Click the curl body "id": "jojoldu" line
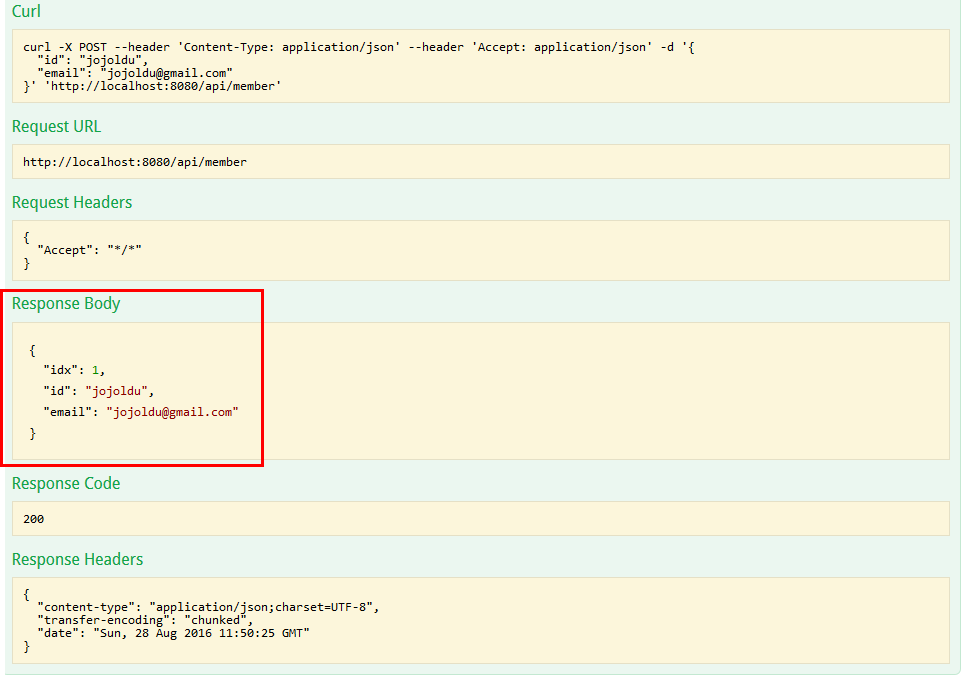Screen dimensions: 963x687 point(93,60)
